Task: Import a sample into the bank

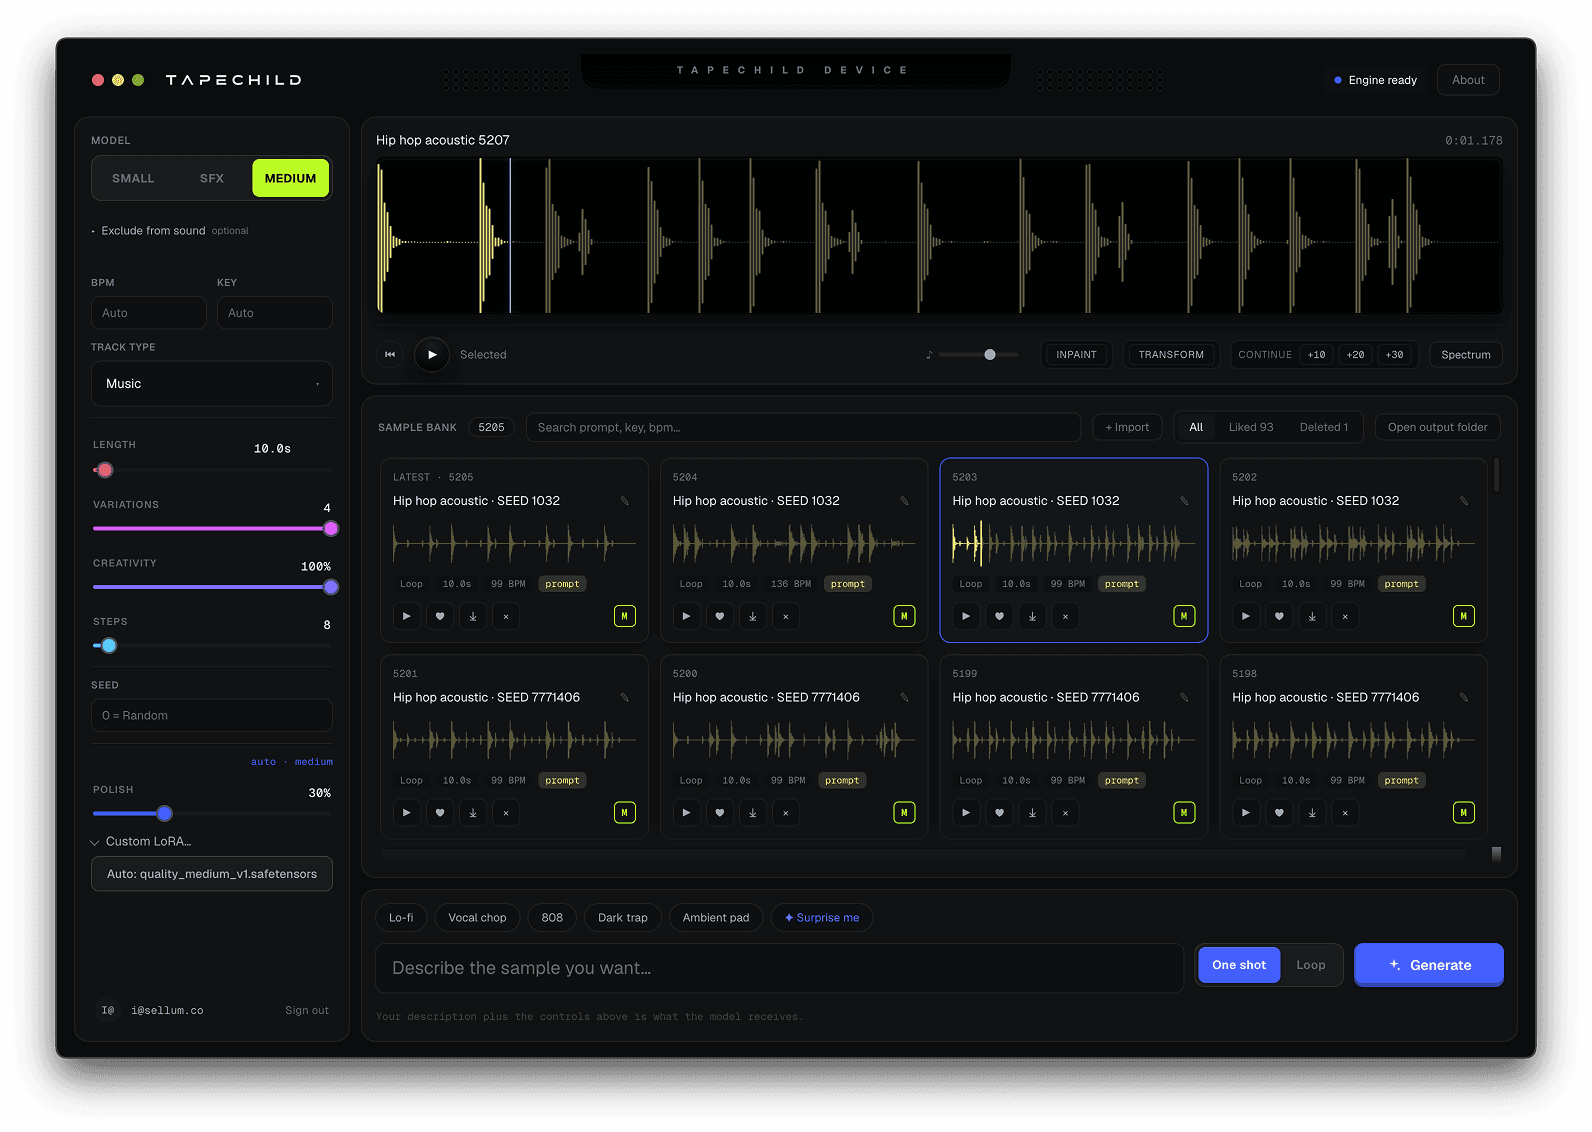Action: tap(1127, 427)
